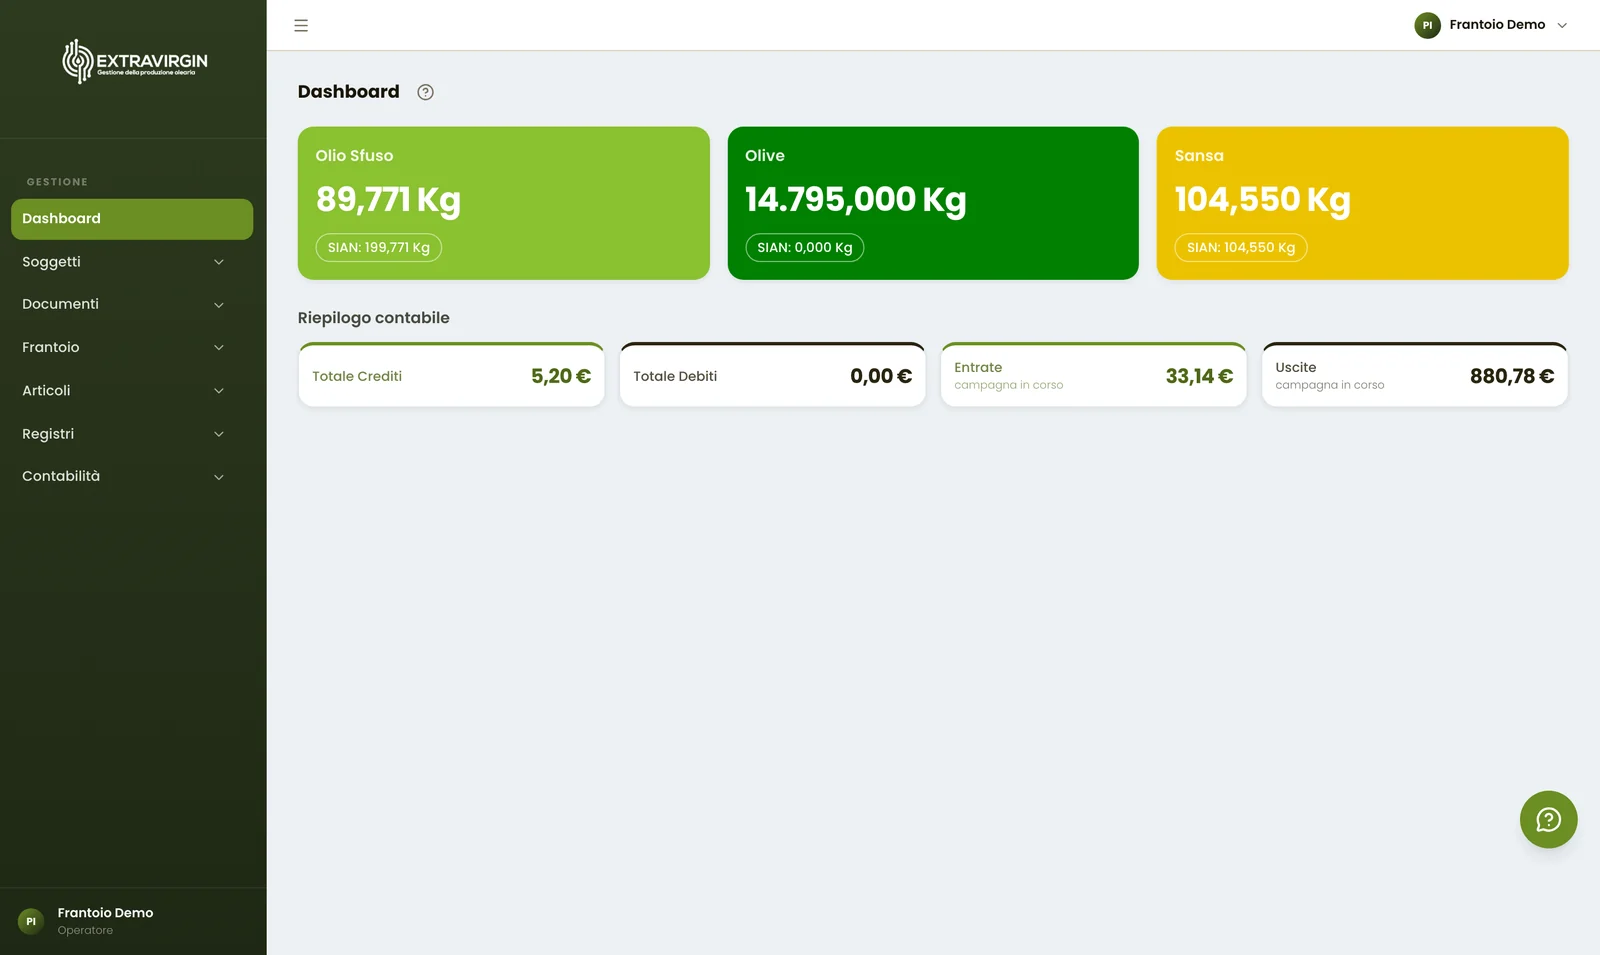Expand the Frantoio menu chevron
Screen dimensions: 1600x955
coord(219,348)
